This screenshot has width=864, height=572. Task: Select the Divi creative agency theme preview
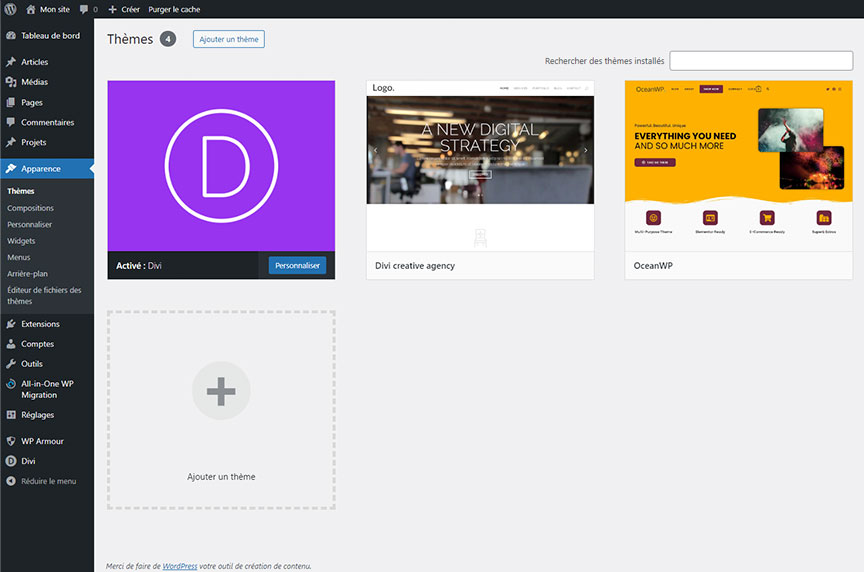coord(480,166)
